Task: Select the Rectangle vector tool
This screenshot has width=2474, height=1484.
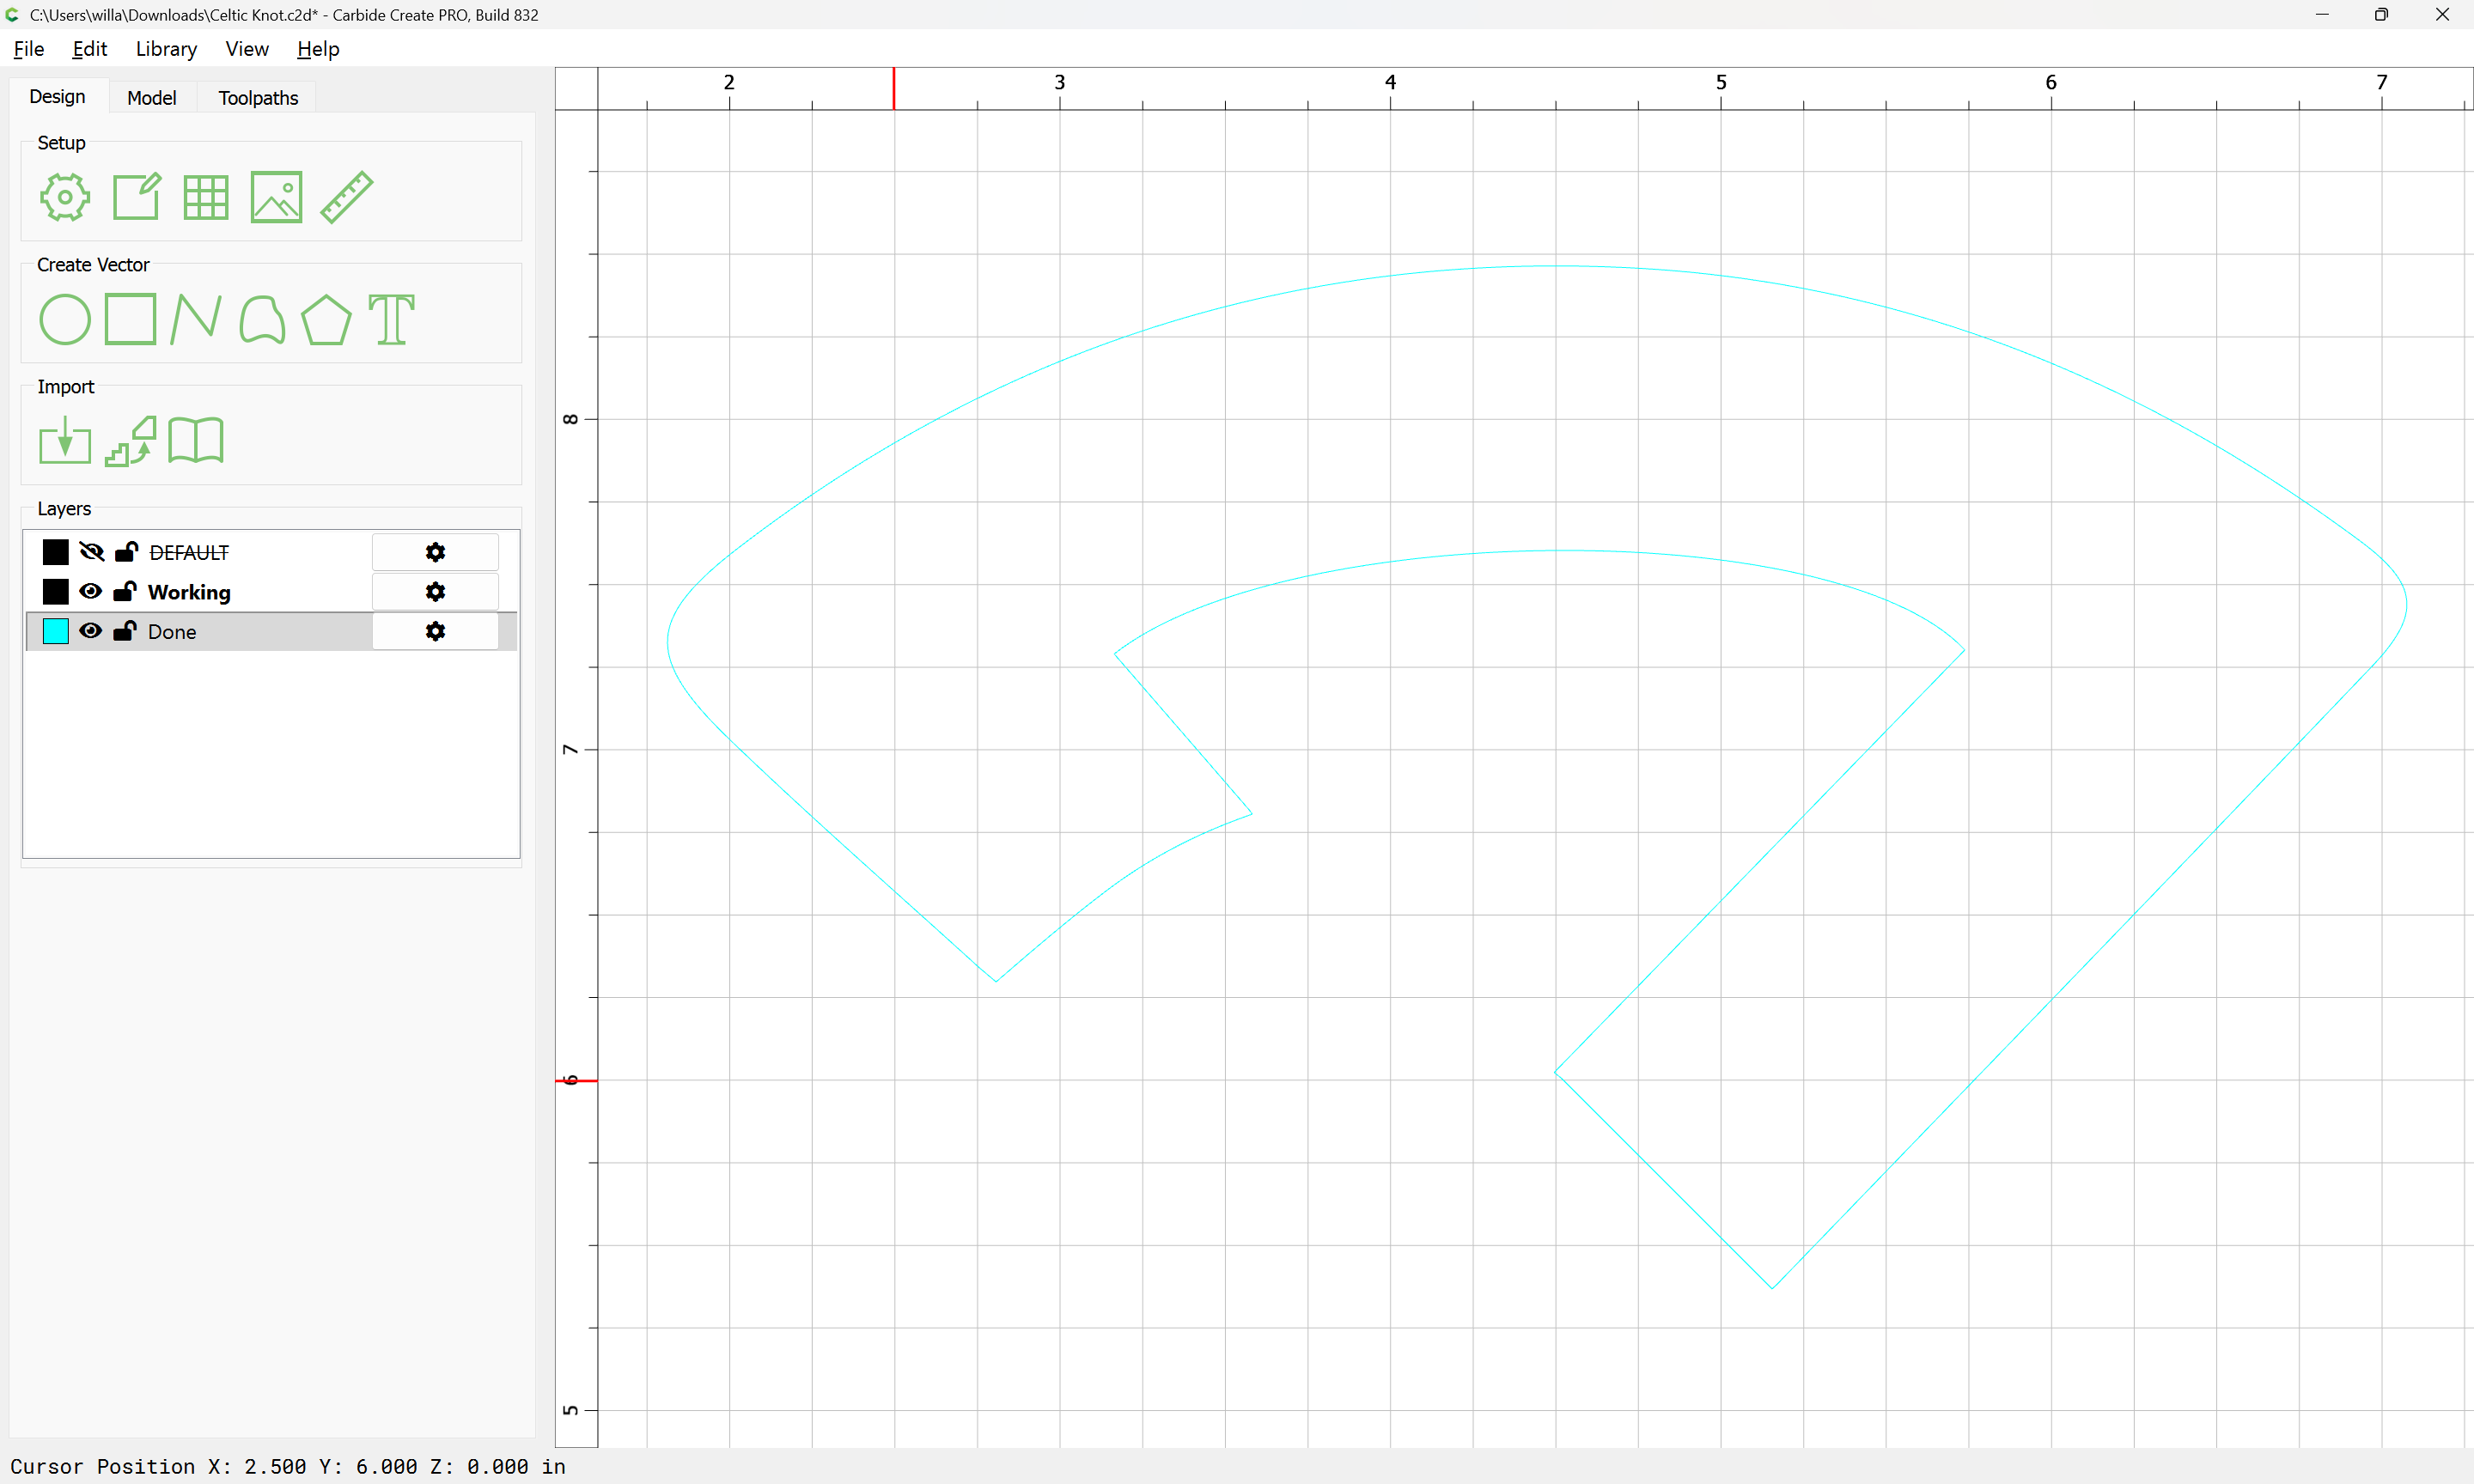Action: tap(131, 320)
